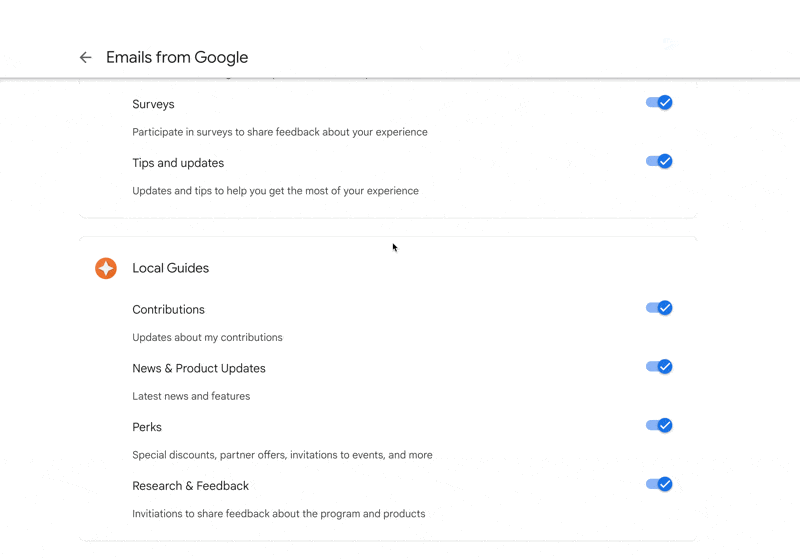
Task: Disable the Surveys email toggle
Action: tap(659, 103)
